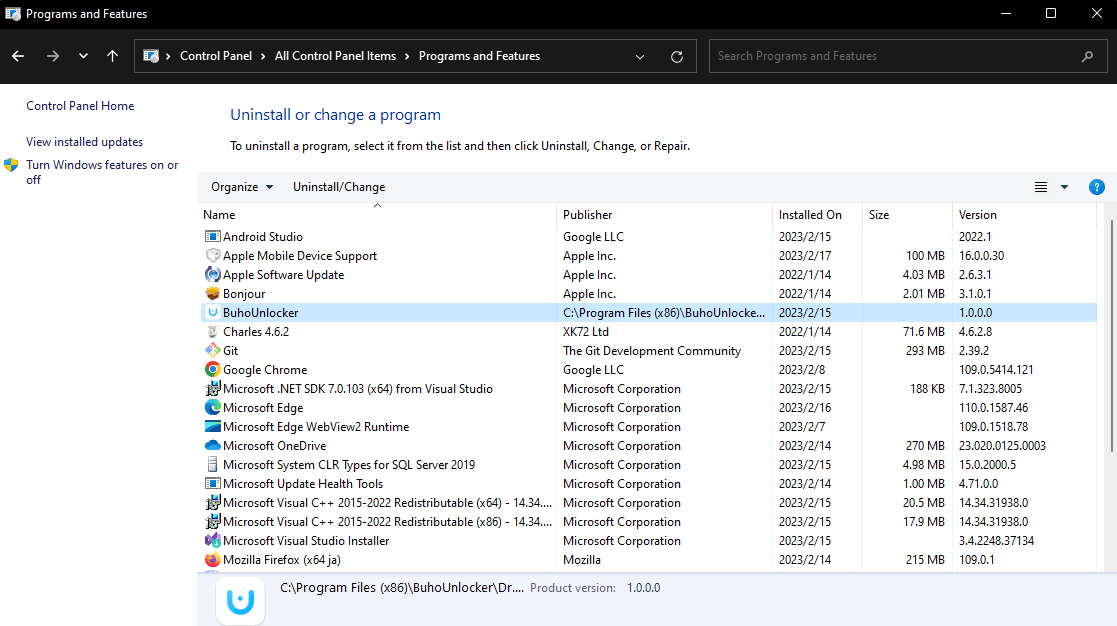Click the Charles 4.6.2 icon

pyautogui.click(x=212, y=331)
